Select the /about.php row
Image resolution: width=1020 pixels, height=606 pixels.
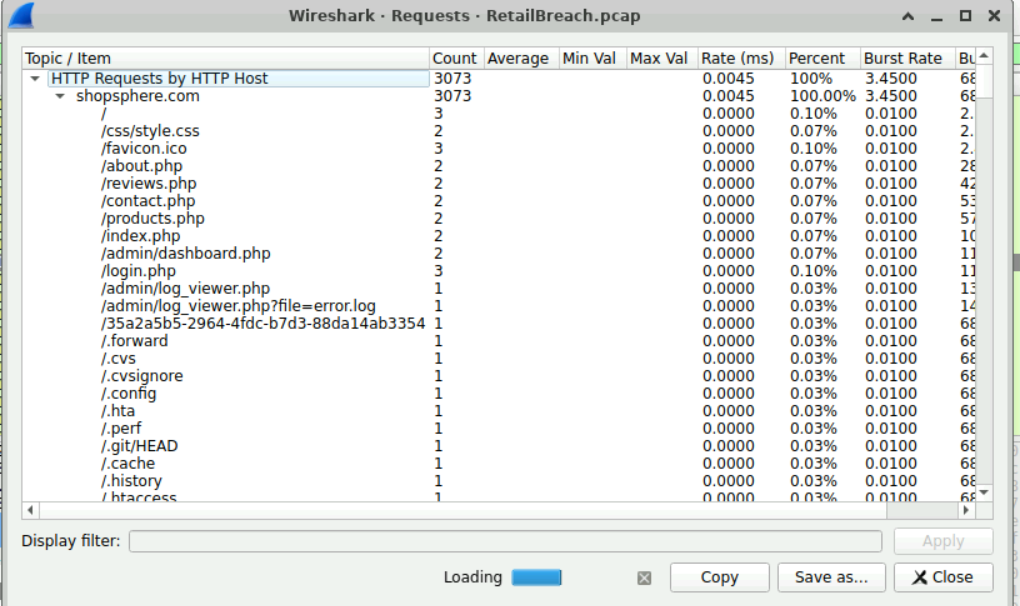coord(499,166)
